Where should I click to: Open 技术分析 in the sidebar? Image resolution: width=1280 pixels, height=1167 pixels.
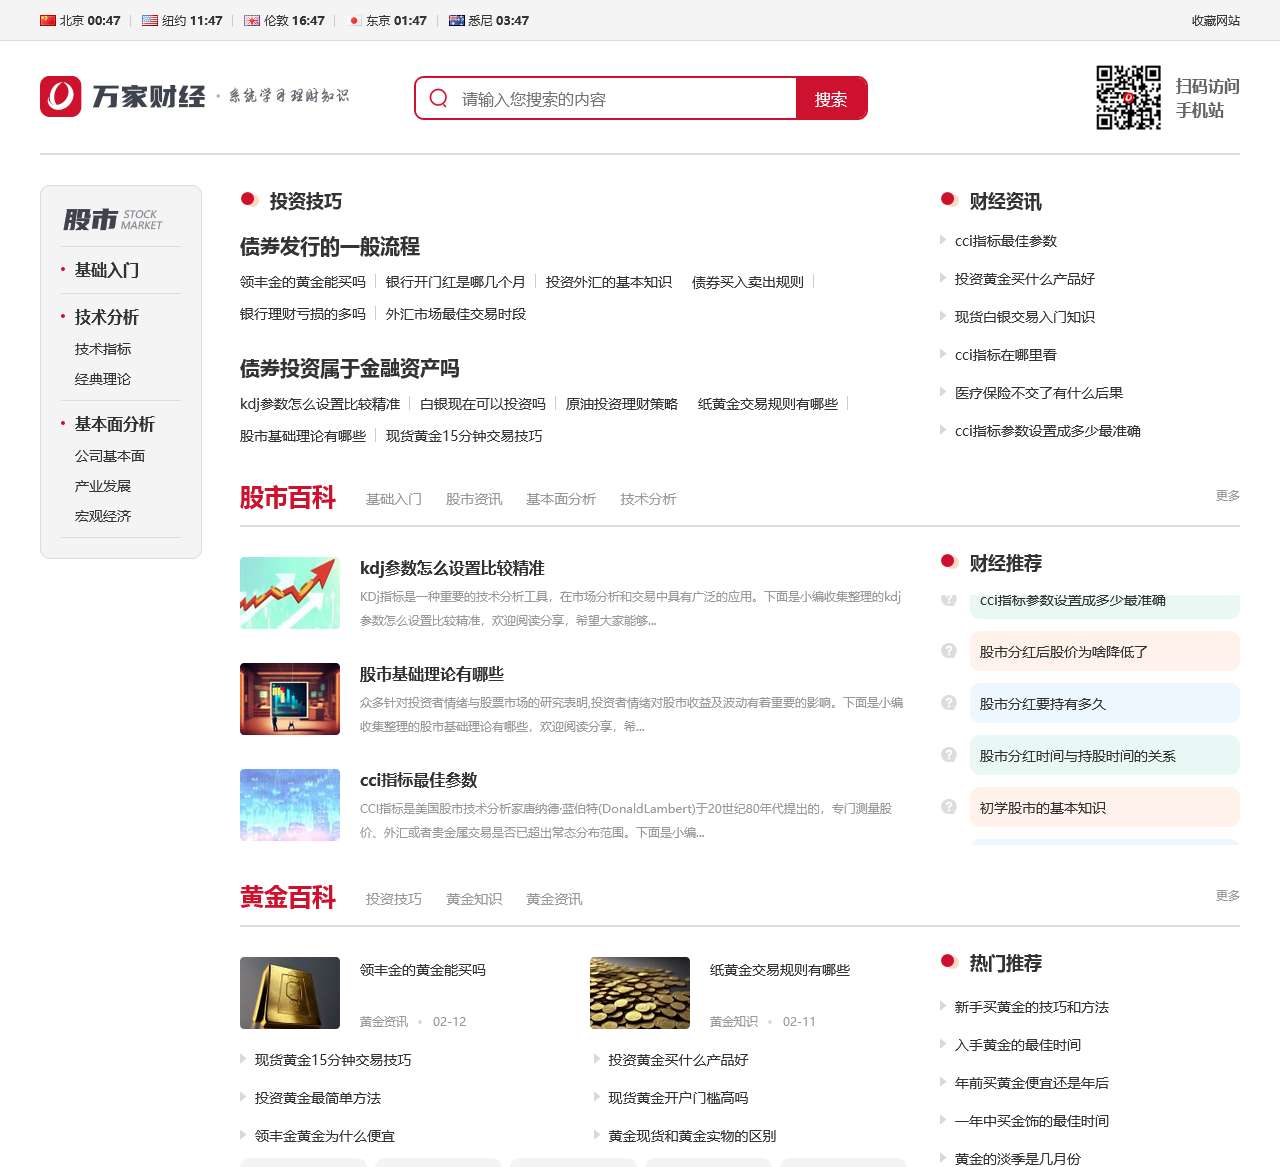[107, 317]
